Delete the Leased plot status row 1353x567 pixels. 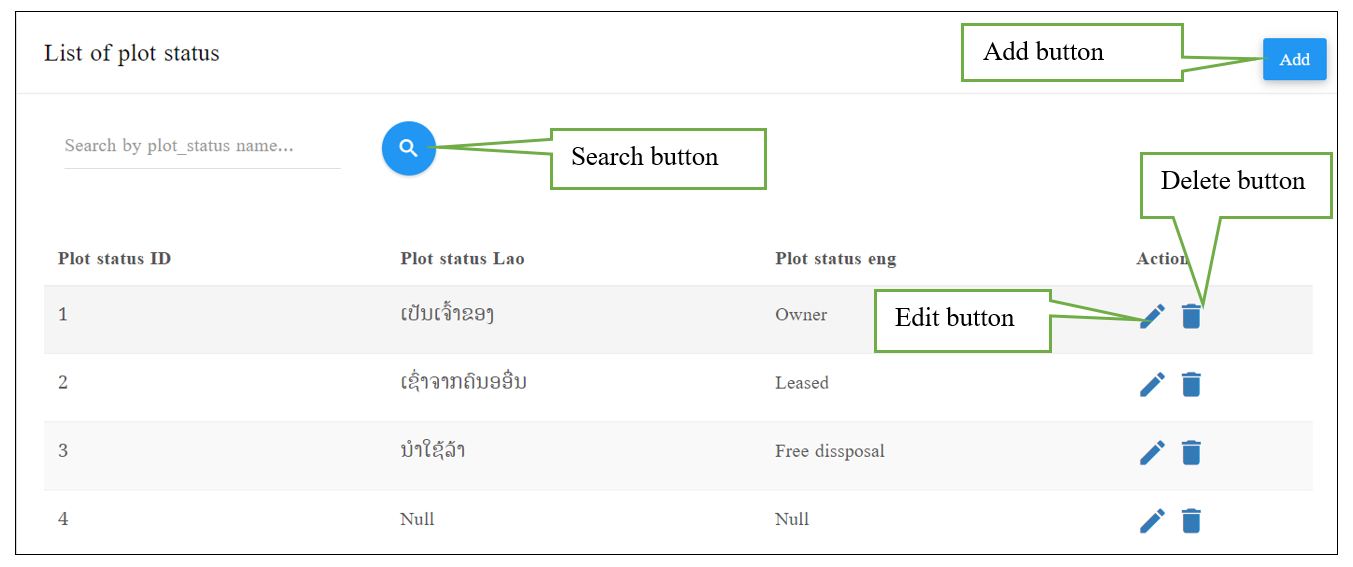(x=1190, y=384)
